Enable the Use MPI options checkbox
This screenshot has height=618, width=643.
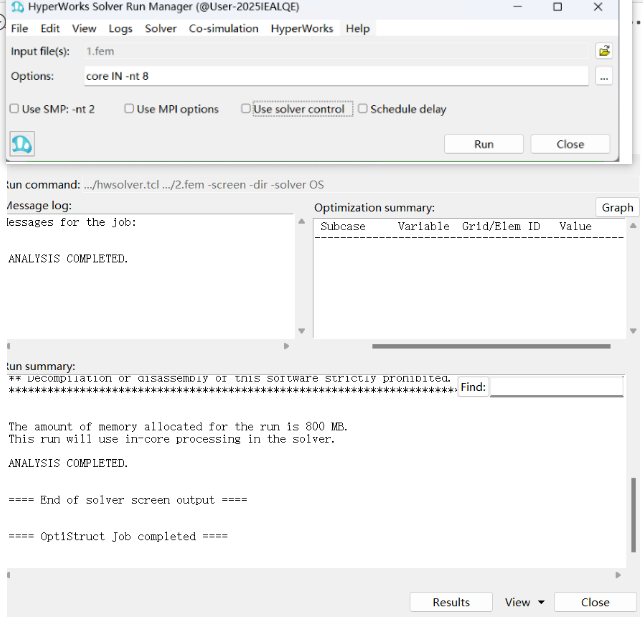(x=129, y=109)
